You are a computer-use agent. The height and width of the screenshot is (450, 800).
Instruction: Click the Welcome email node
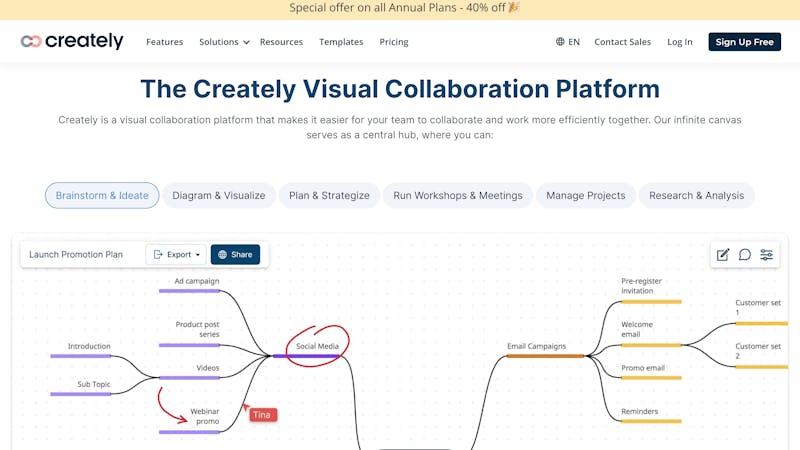coord(637,329)
